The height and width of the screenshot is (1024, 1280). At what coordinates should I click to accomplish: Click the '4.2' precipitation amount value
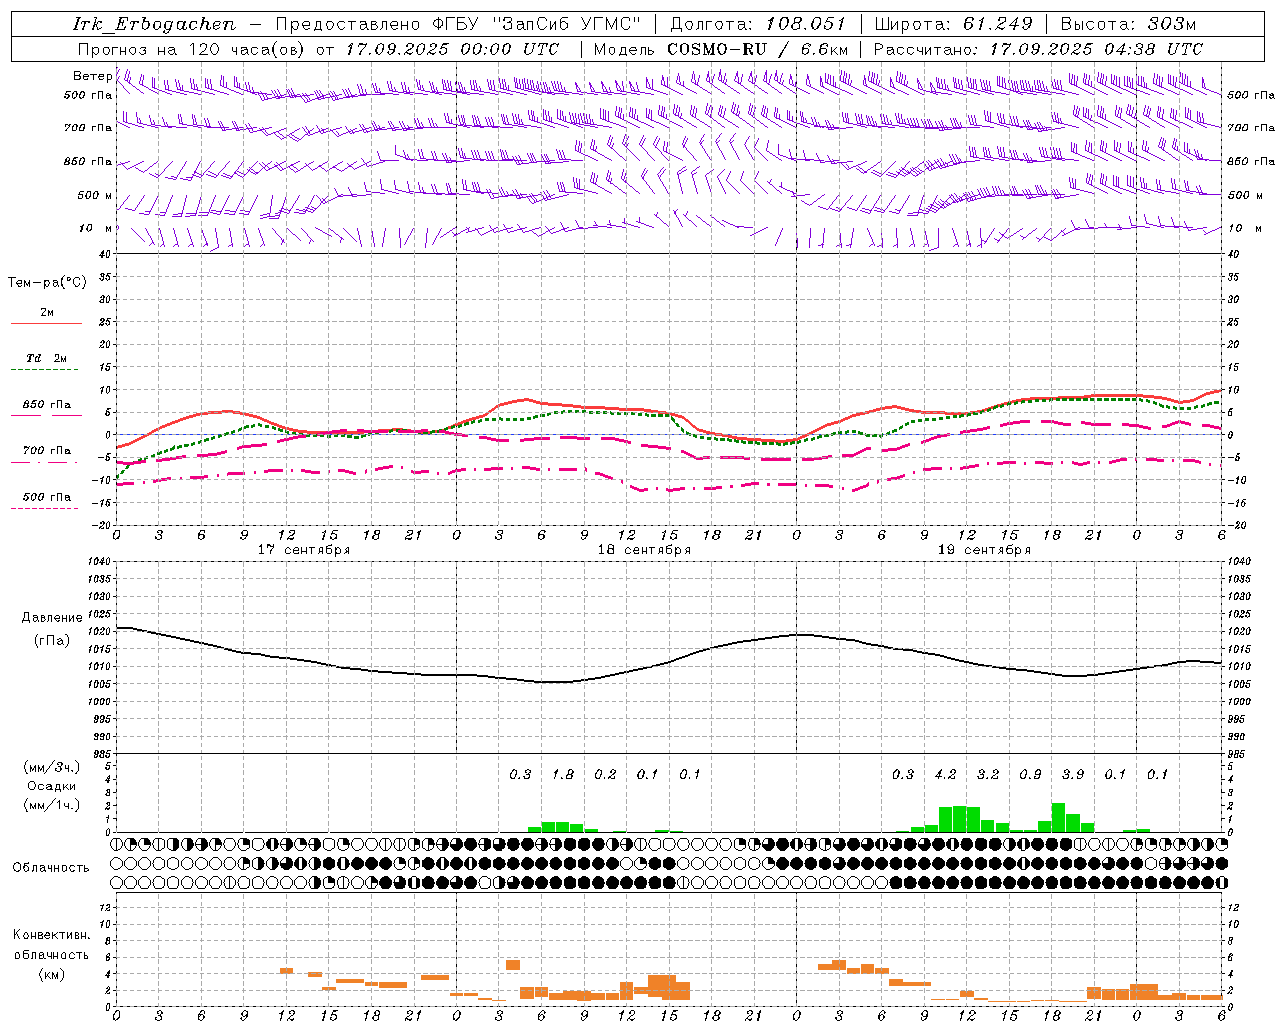click(945, 775)
